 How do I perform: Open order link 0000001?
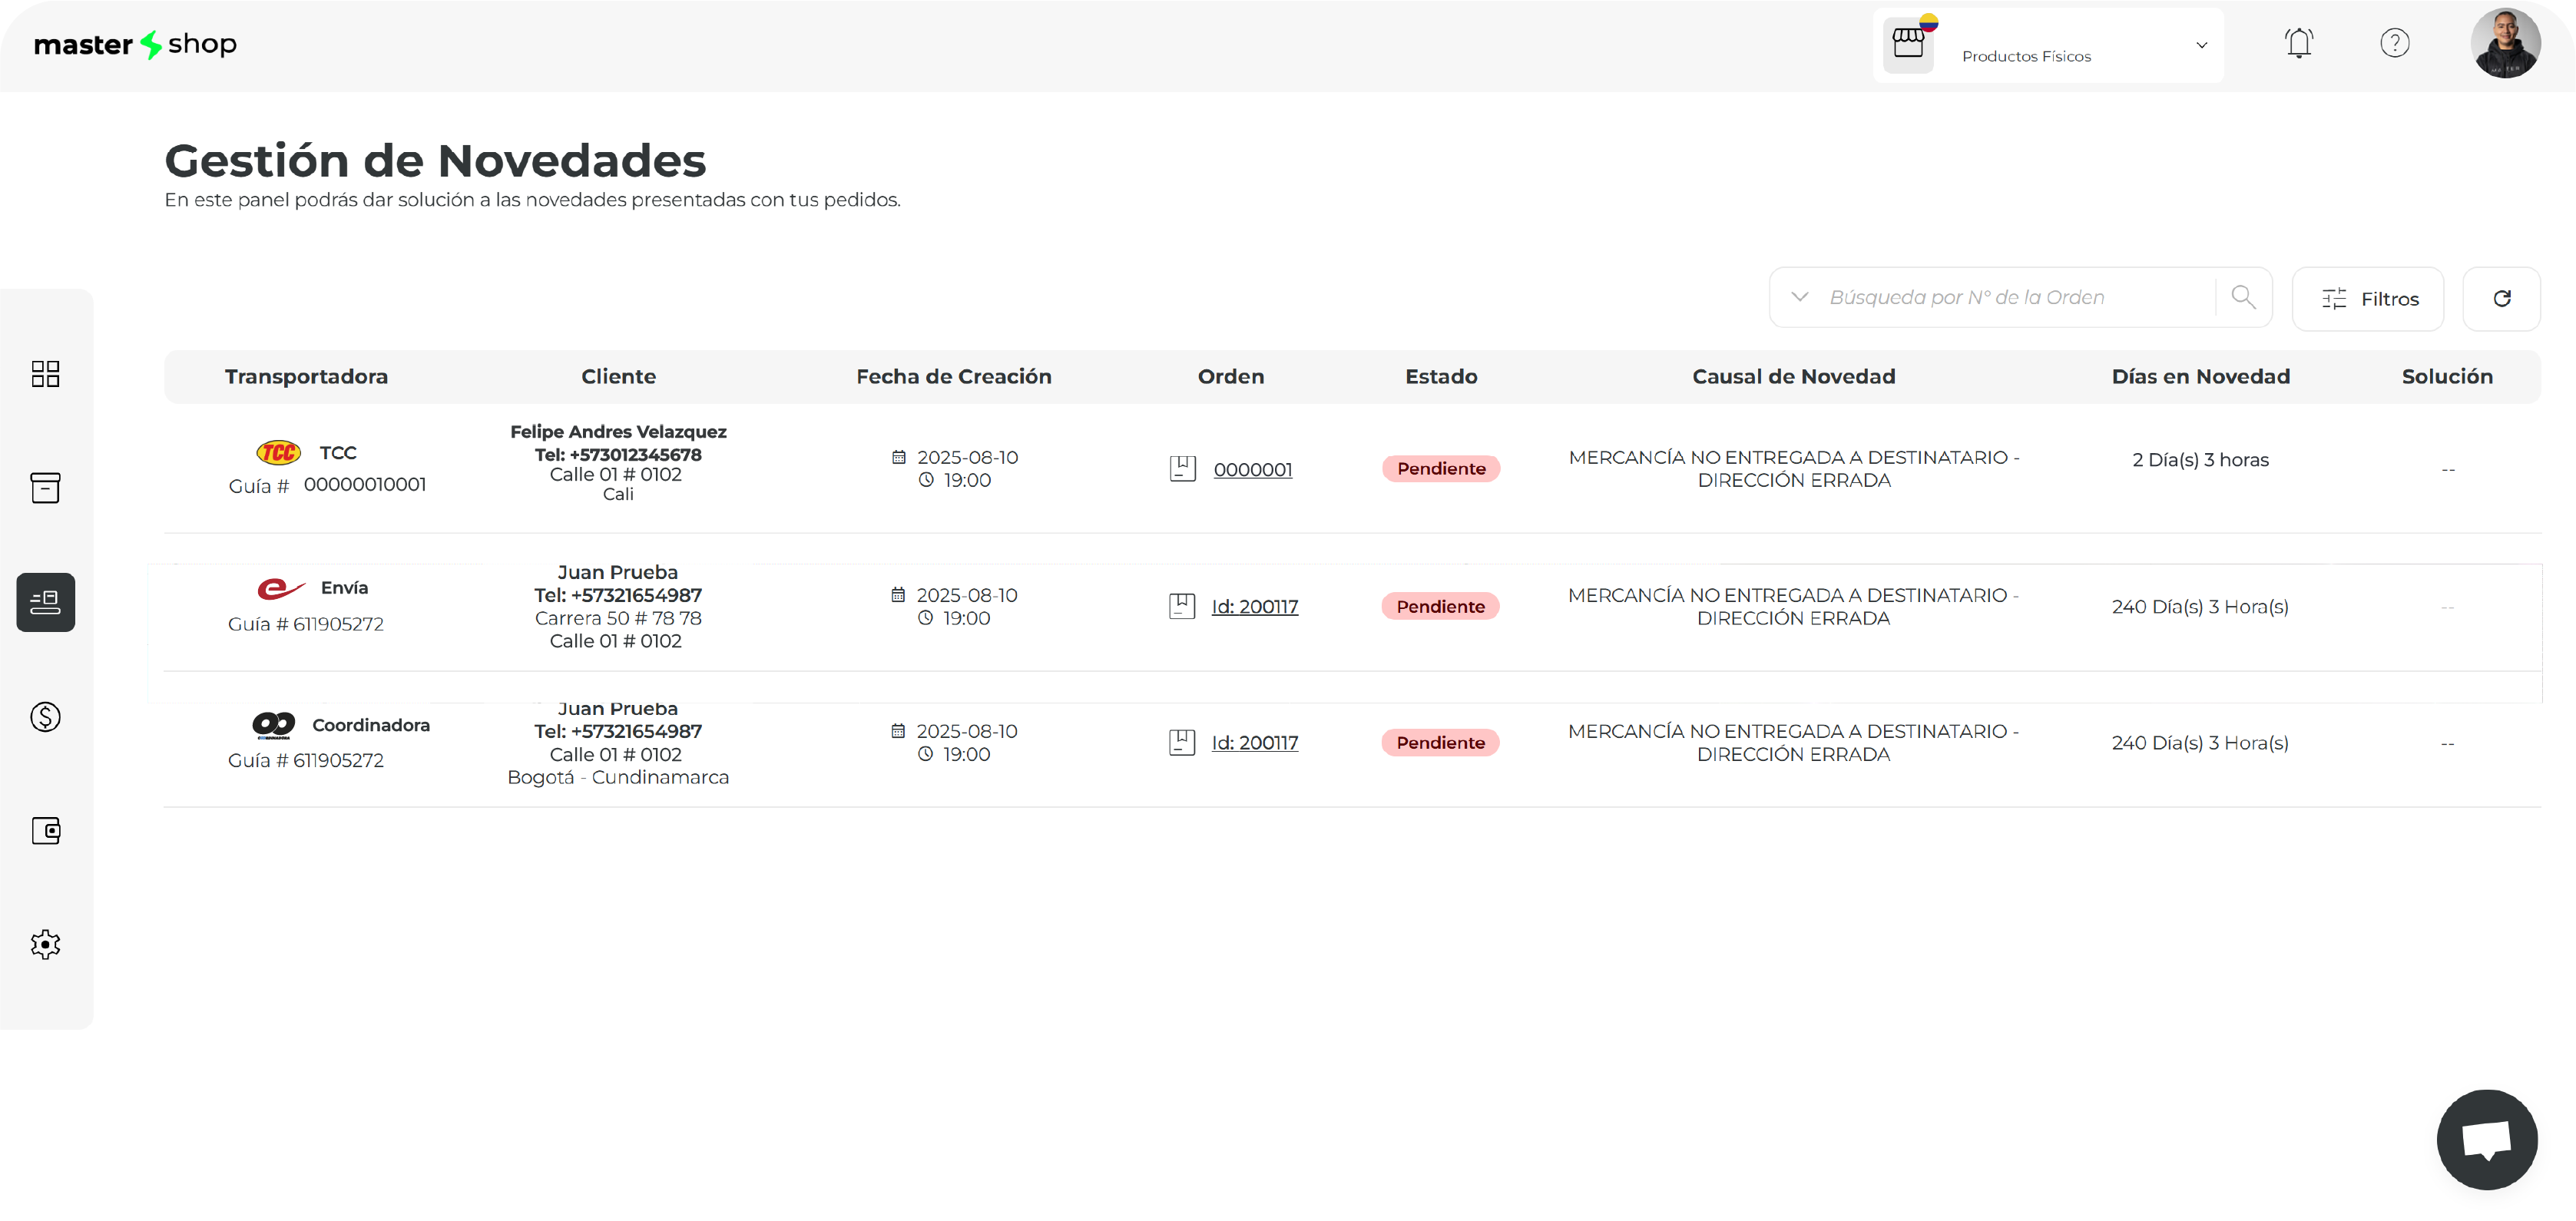pos(1252,469)
